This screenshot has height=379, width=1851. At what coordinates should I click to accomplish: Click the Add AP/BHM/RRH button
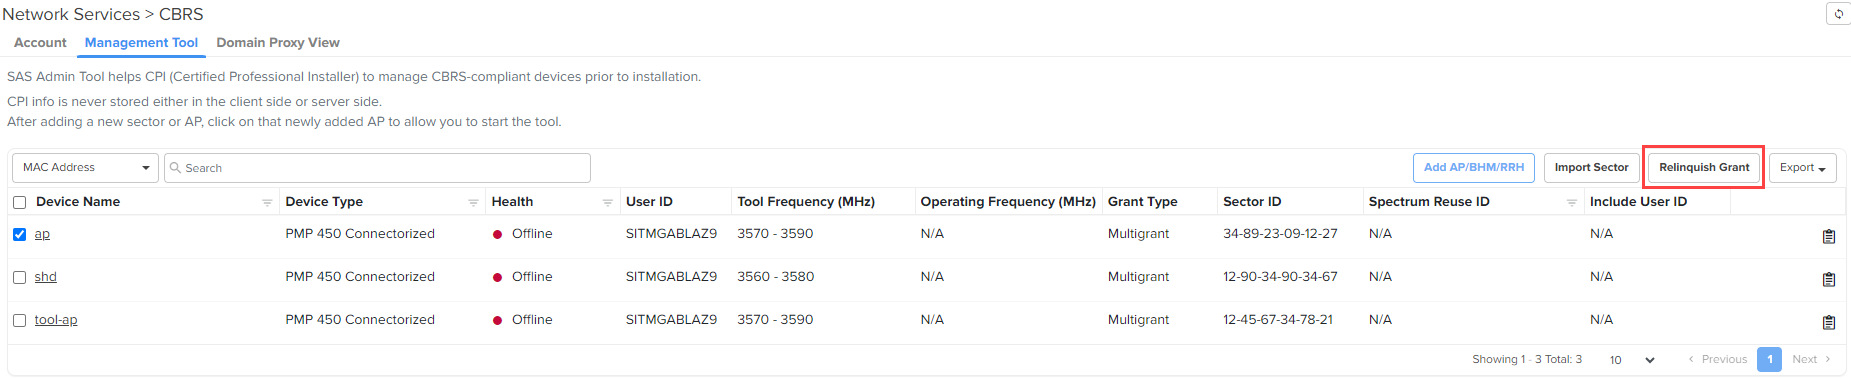[1474, 168]
